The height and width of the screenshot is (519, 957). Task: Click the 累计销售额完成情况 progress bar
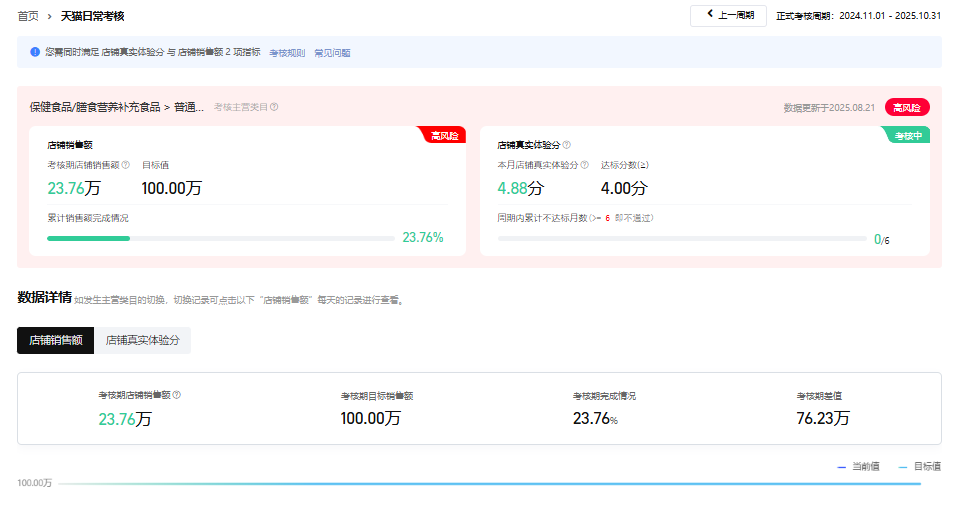pos(220,238)
